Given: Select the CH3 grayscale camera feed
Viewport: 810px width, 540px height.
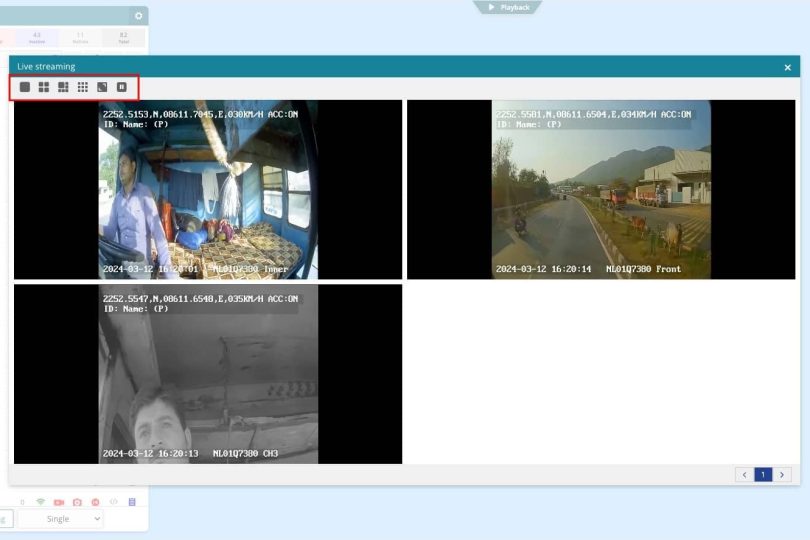Looking at the screenshot, I should [x=208, y=373].
